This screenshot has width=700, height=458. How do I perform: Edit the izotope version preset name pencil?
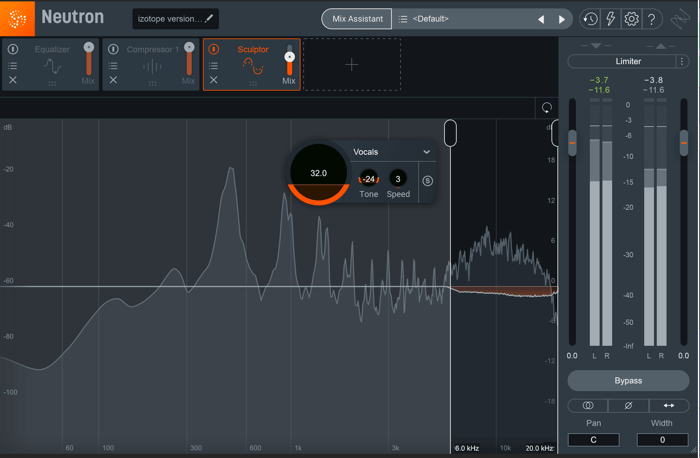click(x=209, y=18)
